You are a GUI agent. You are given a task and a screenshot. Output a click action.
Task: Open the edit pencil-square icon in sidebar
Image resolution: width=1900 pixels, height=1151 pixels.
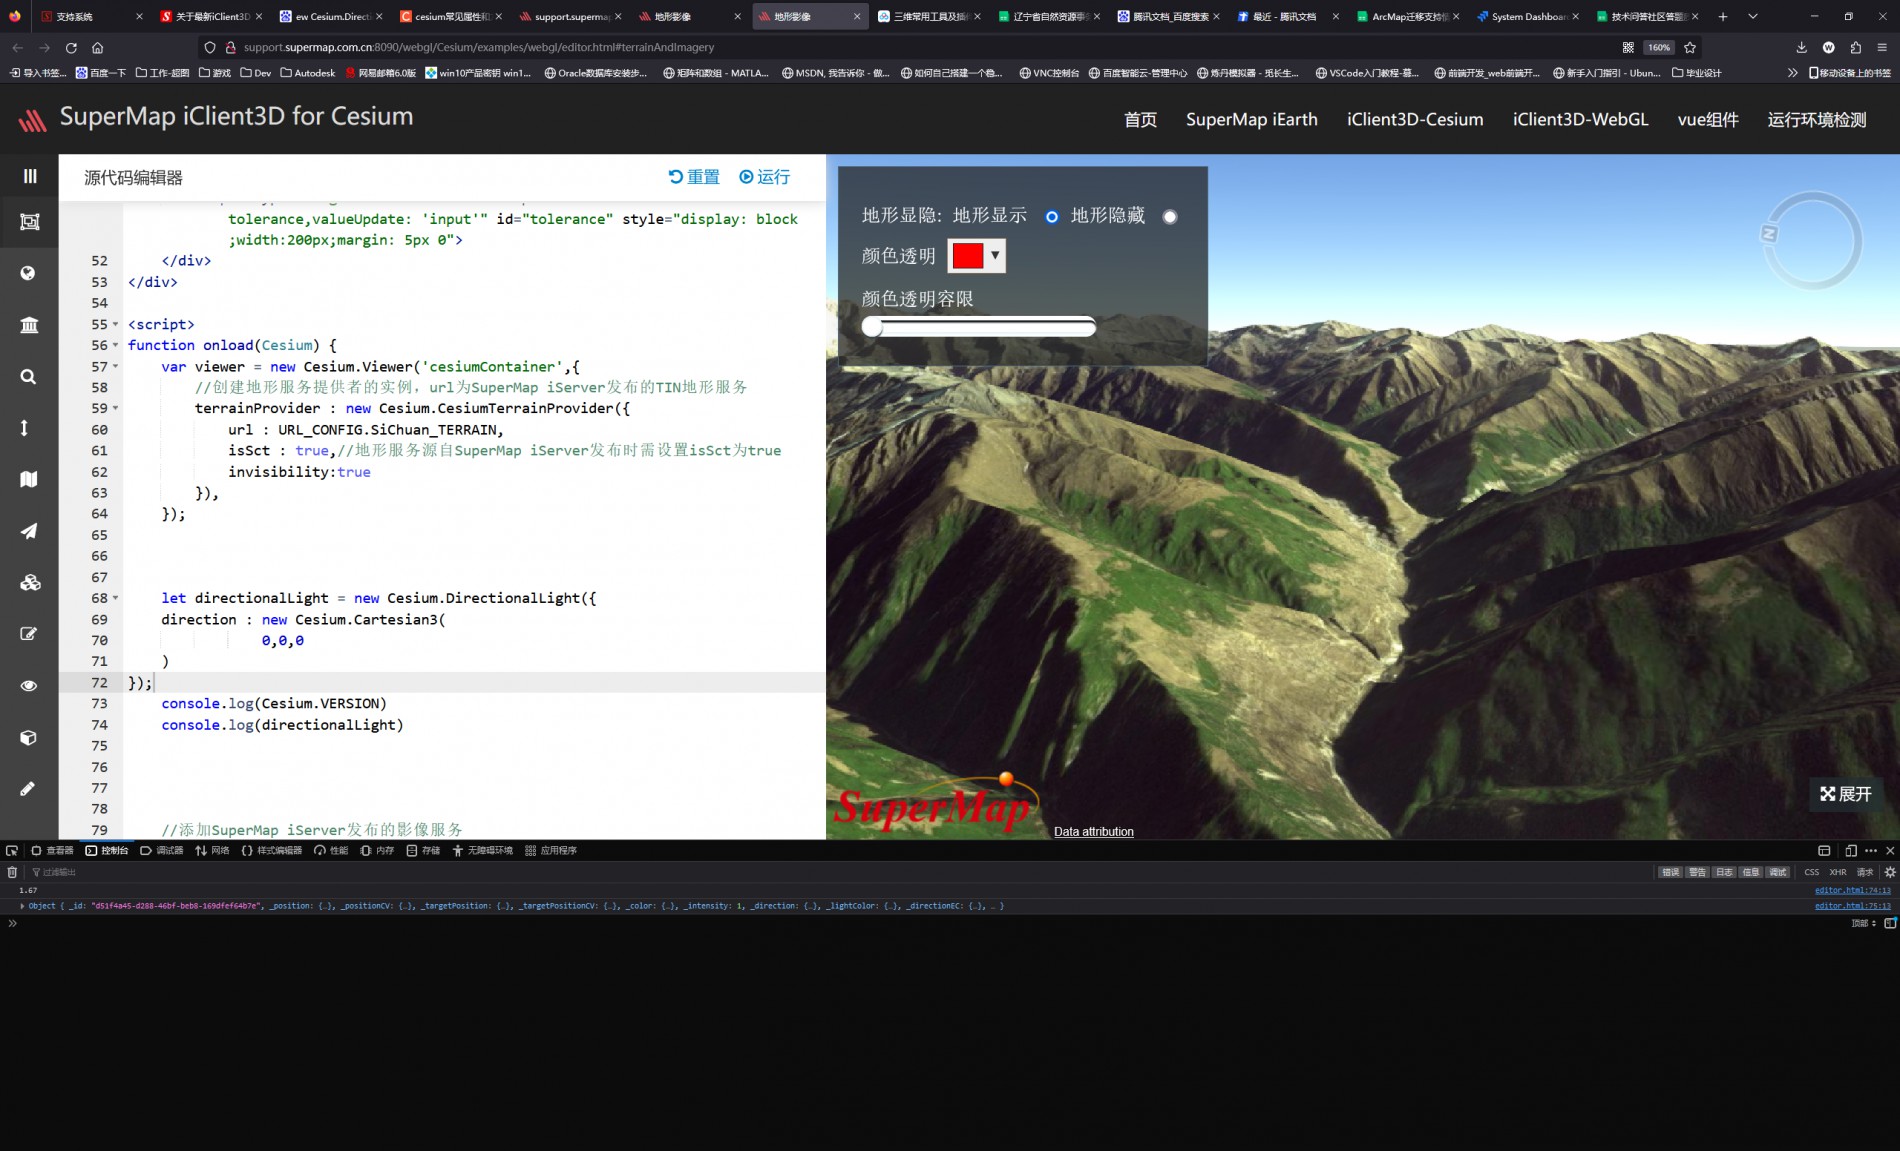tap(29, 634)
